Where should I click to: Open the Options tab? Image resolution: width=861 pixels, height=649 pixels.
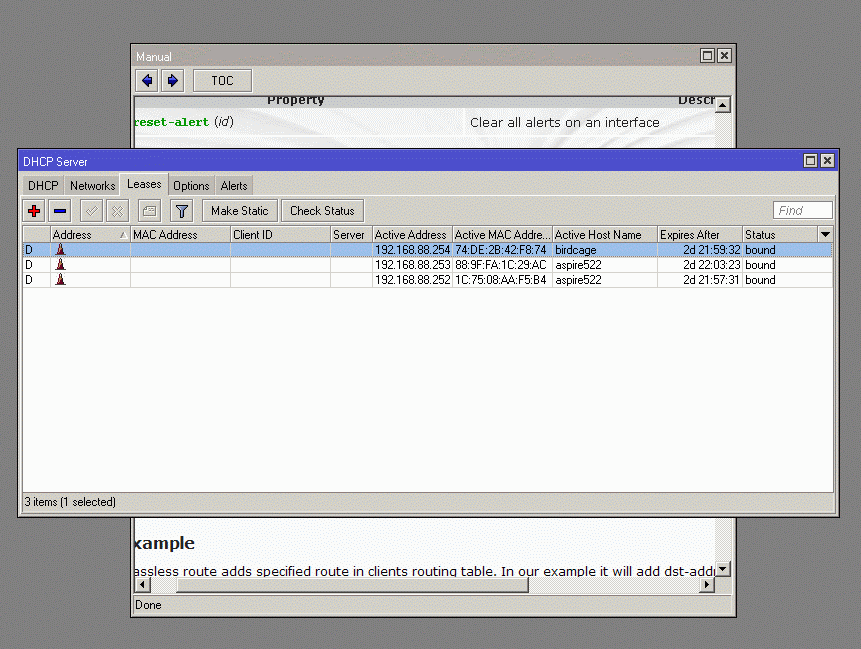[x=191, y=186]
